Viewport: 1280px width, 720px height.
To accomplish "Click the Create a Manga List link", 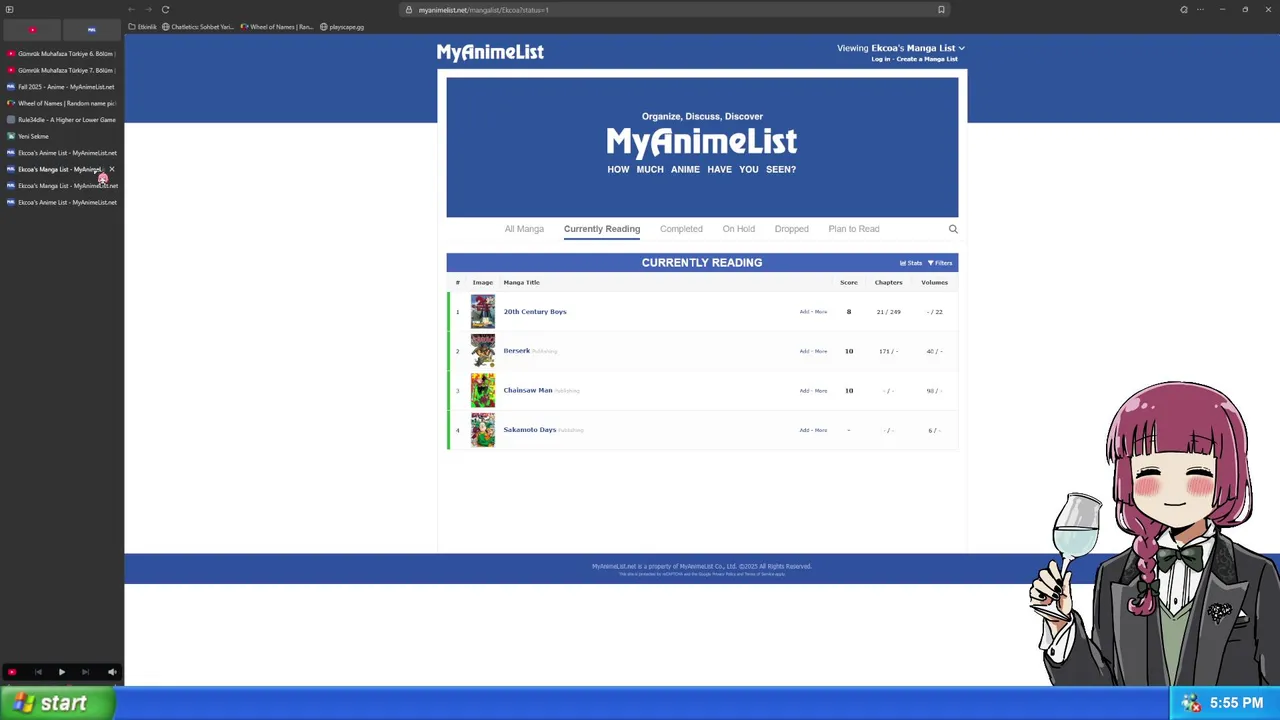I will pos(927,59).
